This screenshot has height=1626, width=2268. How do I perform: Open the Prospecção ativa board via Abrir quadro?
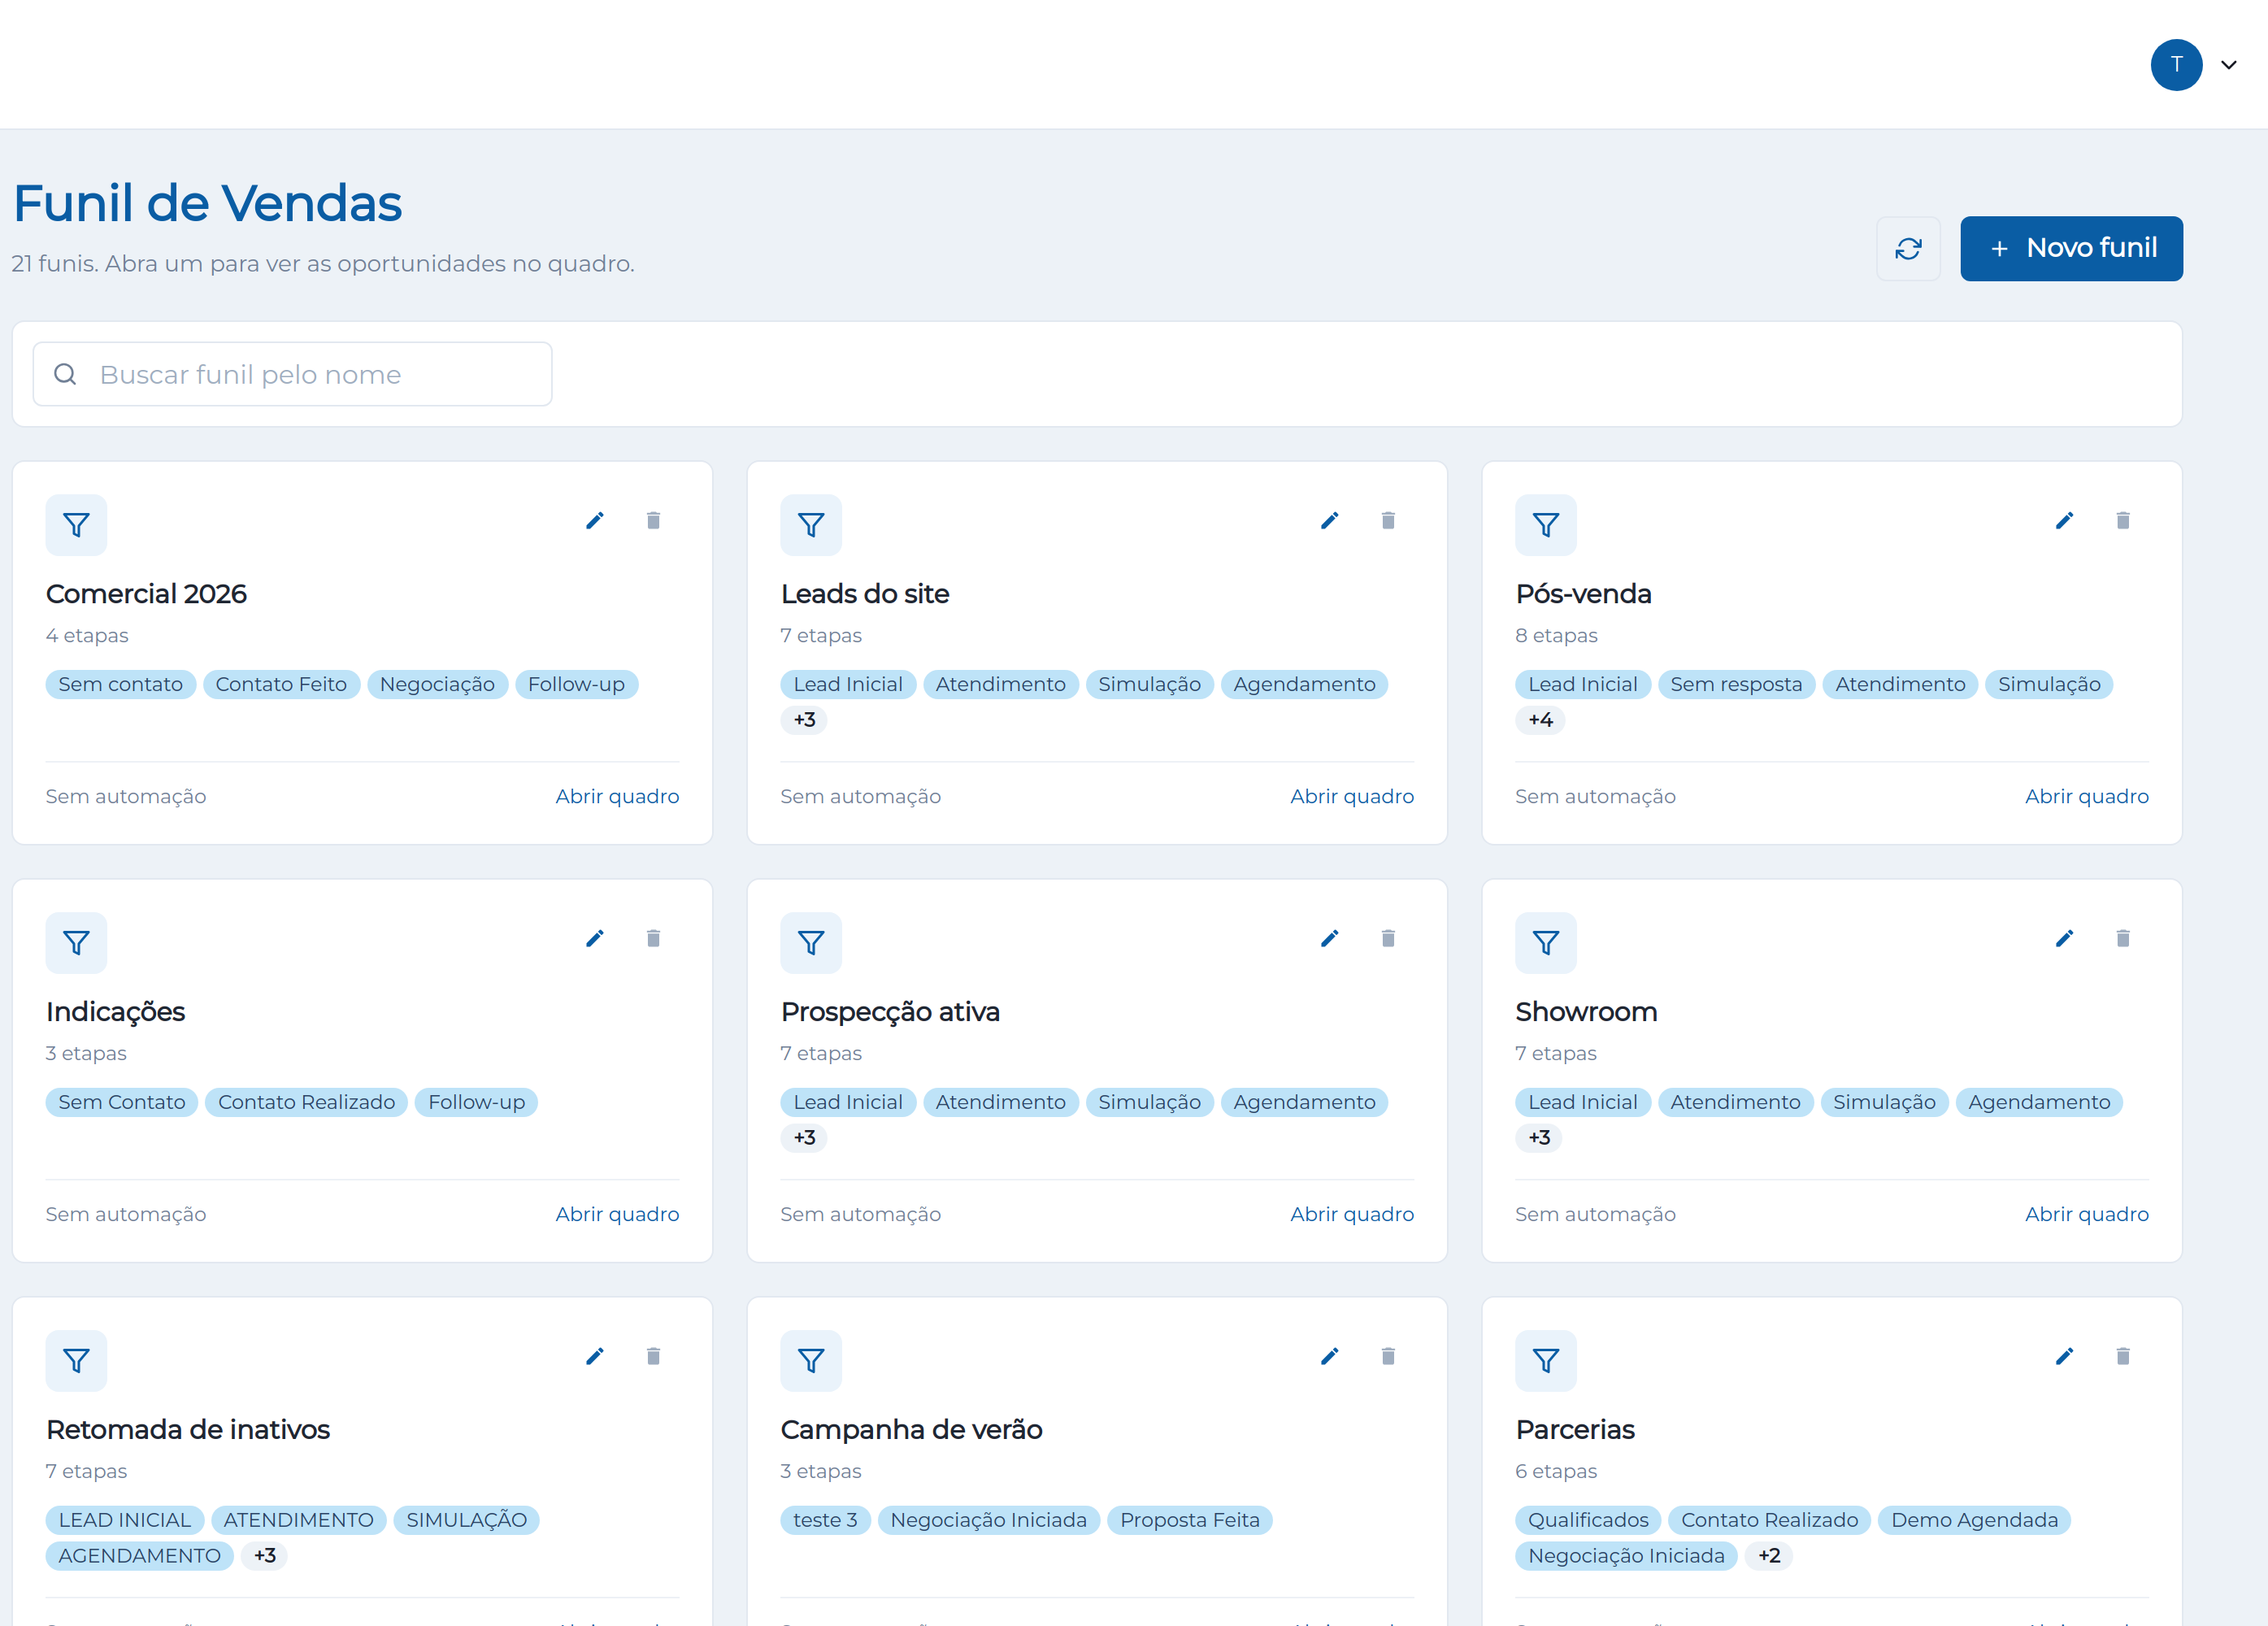[1352, 1215]
